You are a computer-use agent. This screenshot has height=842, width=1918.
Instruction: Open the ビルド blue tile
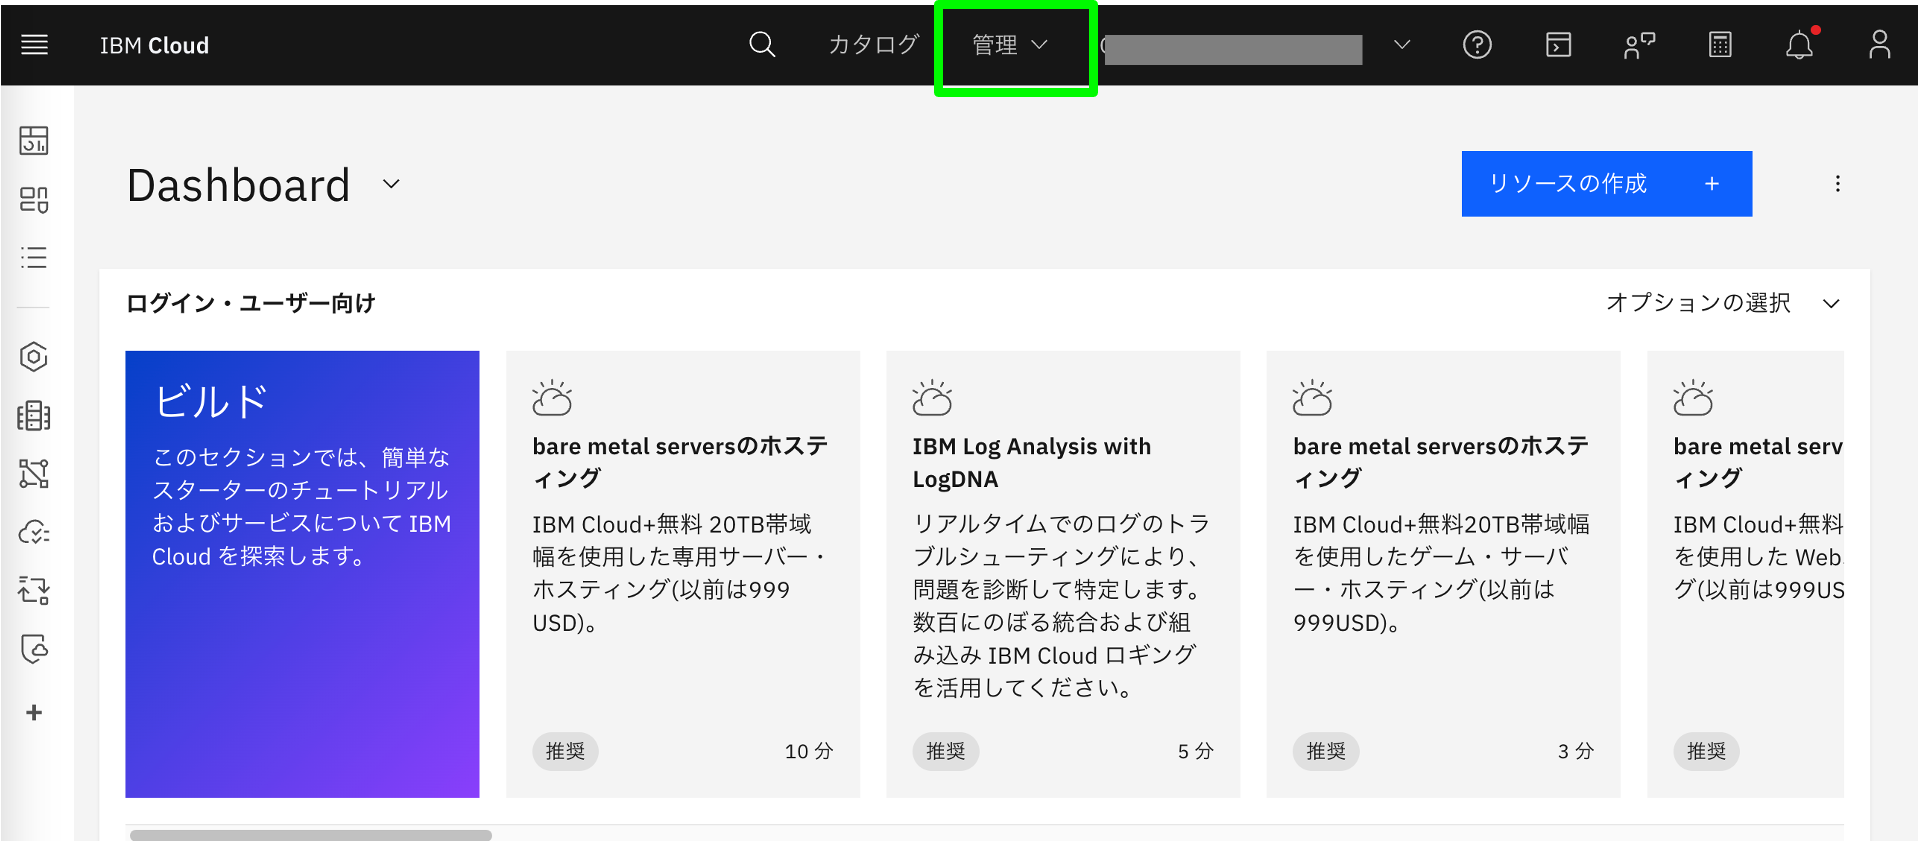[302, 574]
